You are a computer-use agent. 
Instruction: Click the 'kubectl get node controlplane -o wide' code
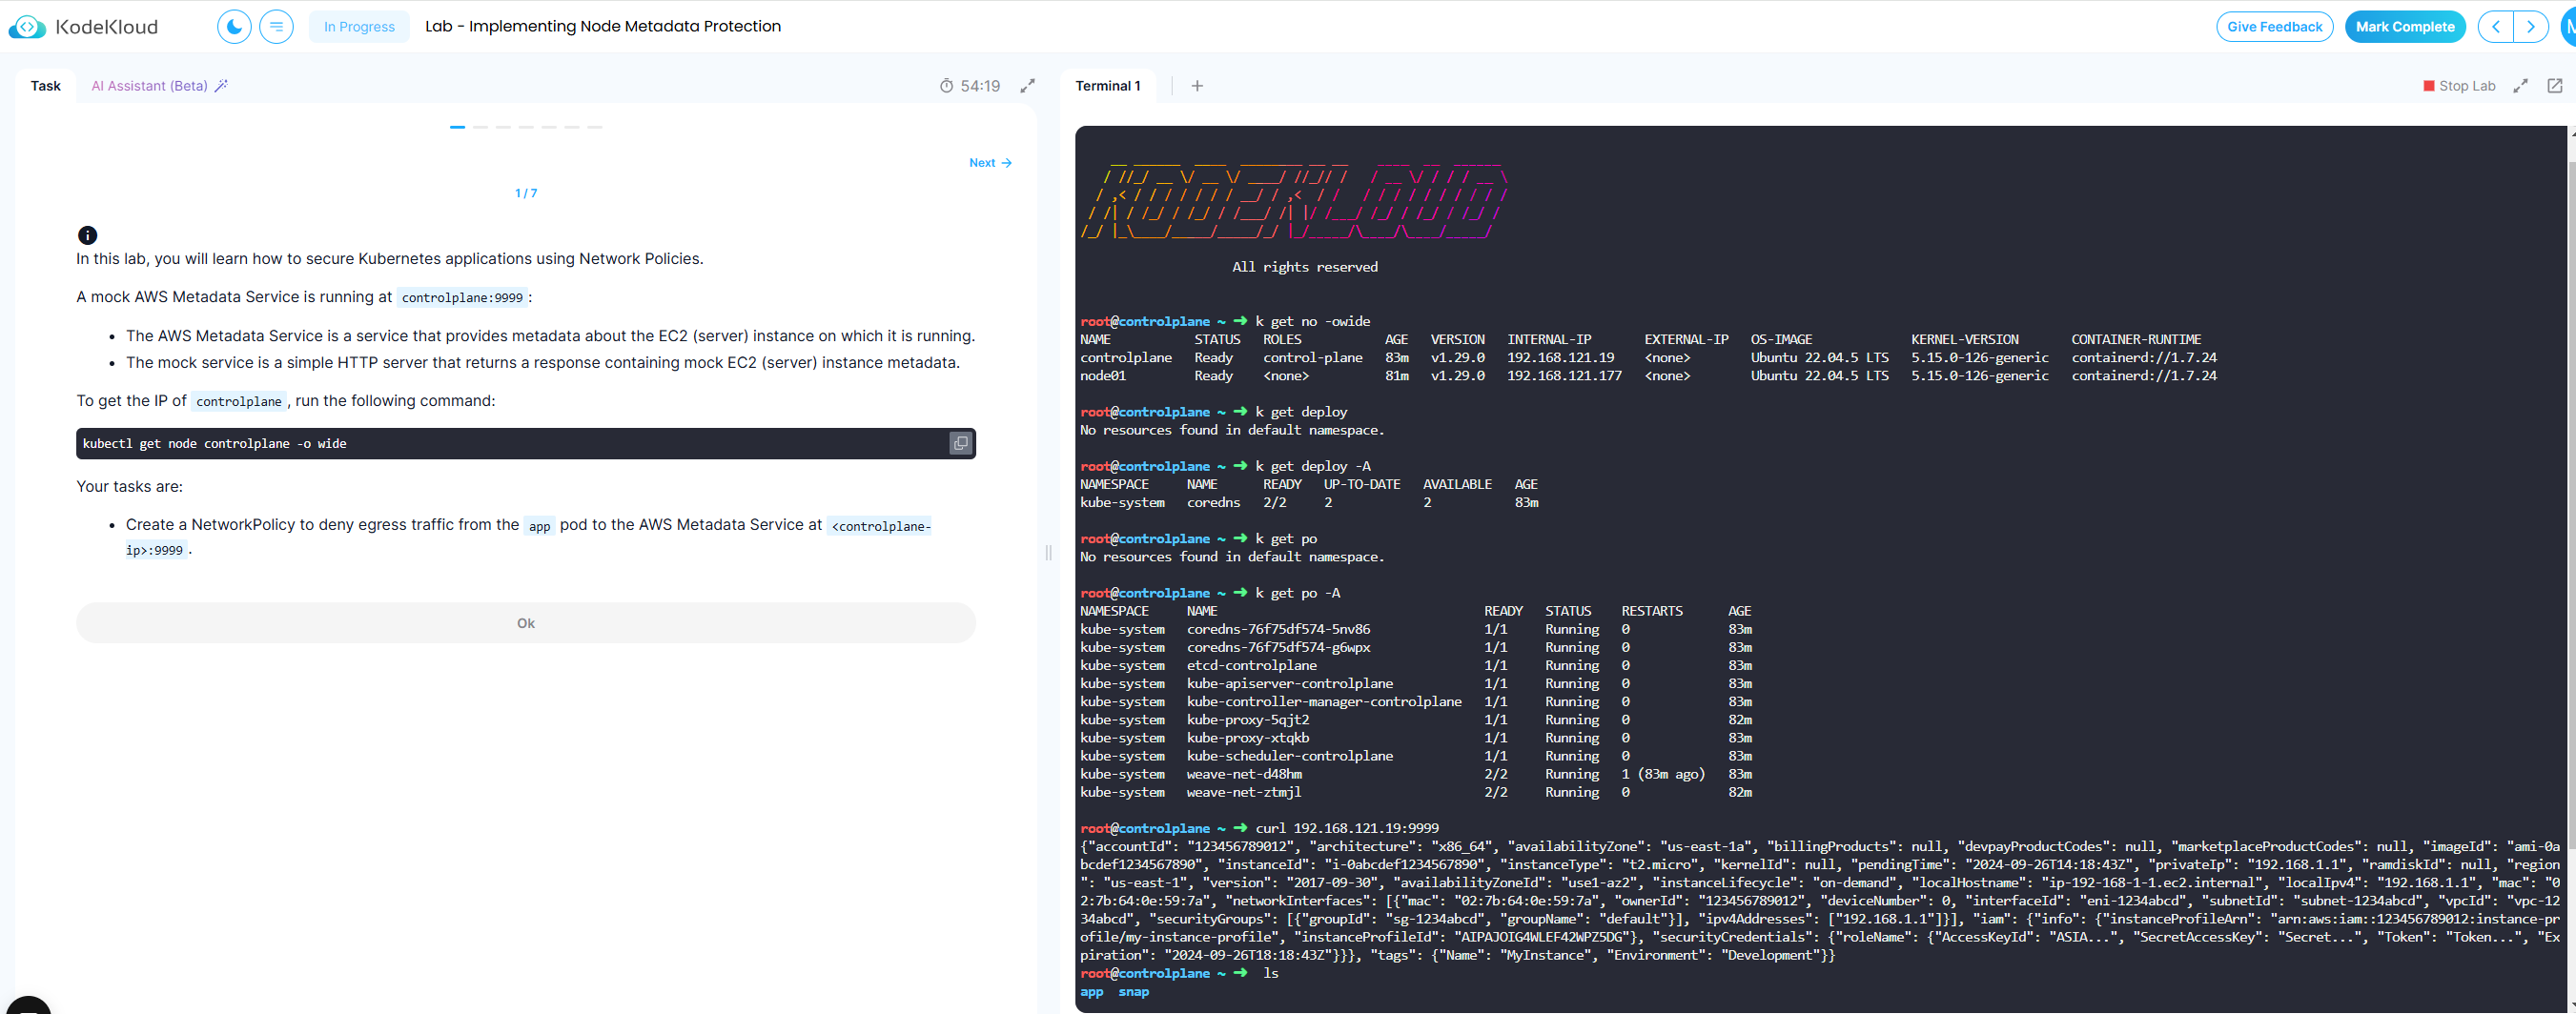click(214, 444)
